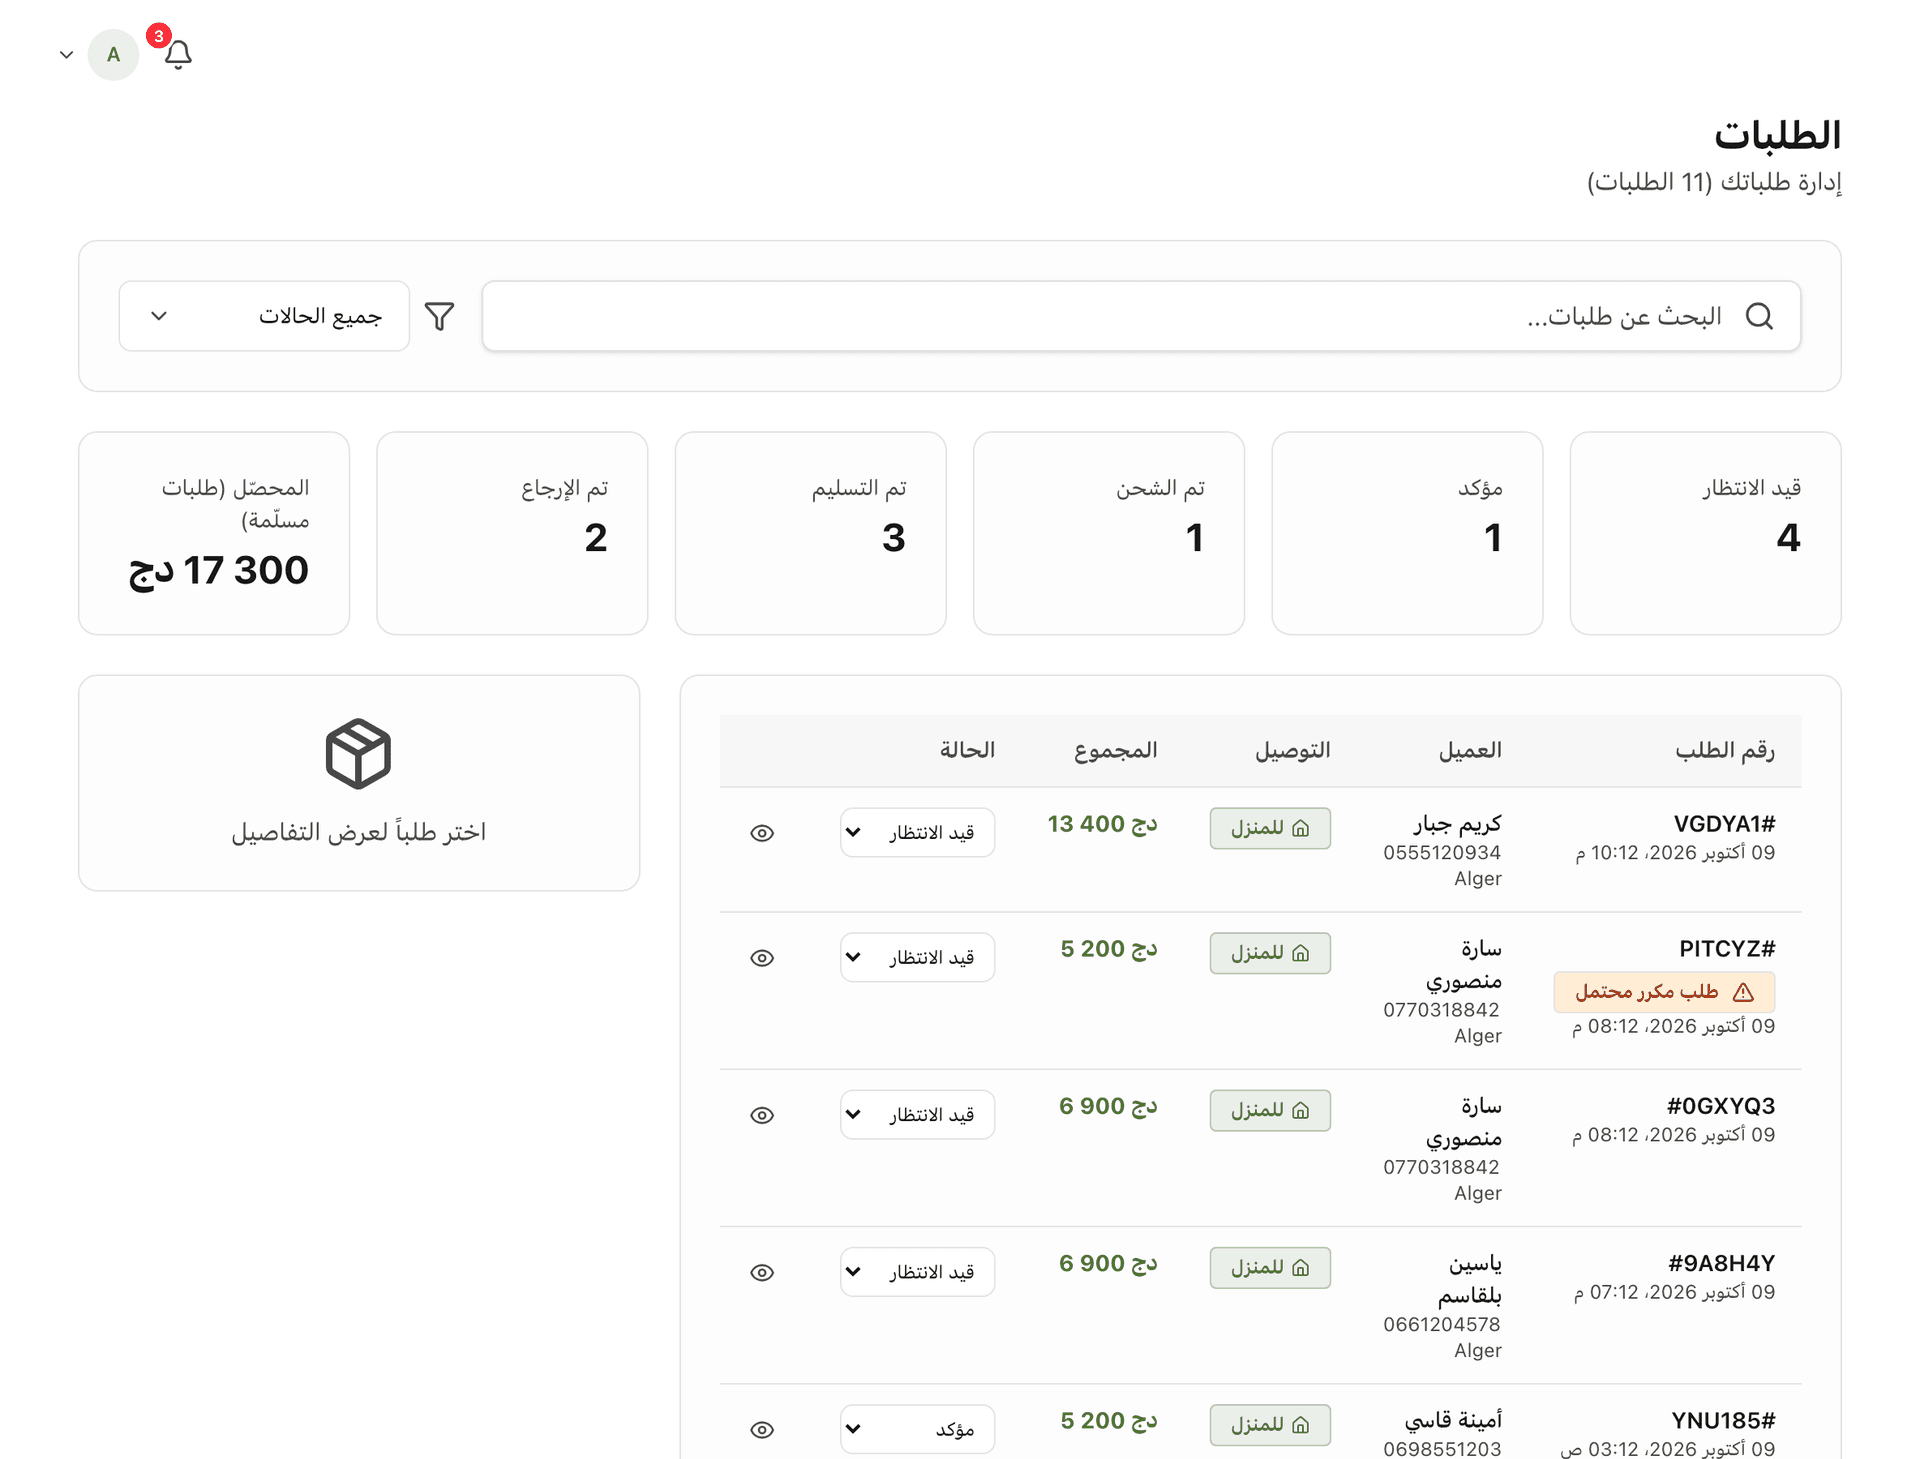This screenshot has height=1459, width=1920.
Task: Select the قيد الانتظار stat card
Action: 1705,533
